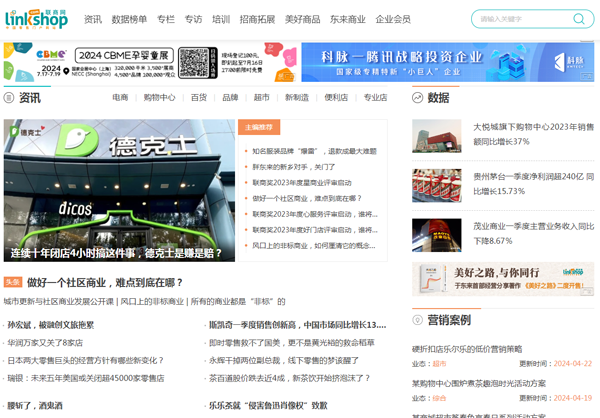
Task: Open 联商奖2023年度心服务评审启动 link
Action: click(x=315, y=214)
